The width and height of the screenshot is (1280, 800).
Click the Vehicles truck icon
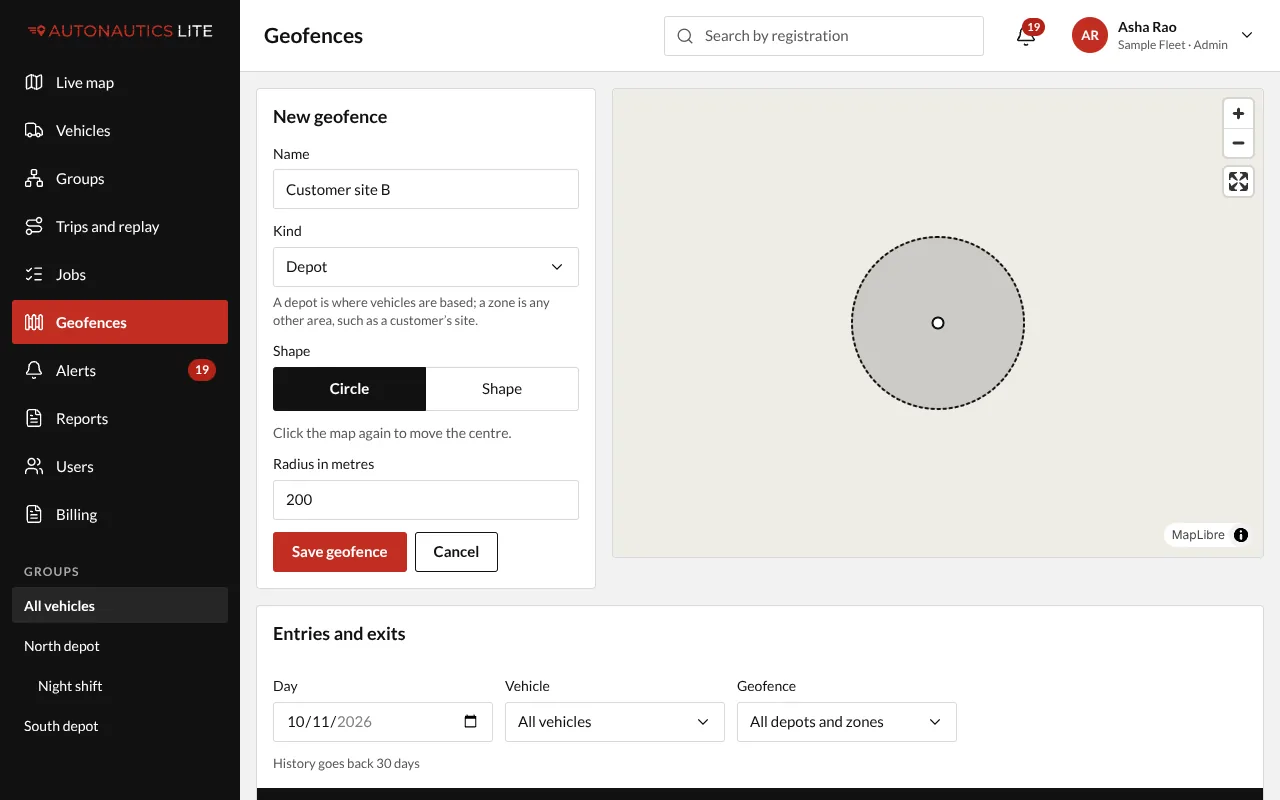point(34,130)
